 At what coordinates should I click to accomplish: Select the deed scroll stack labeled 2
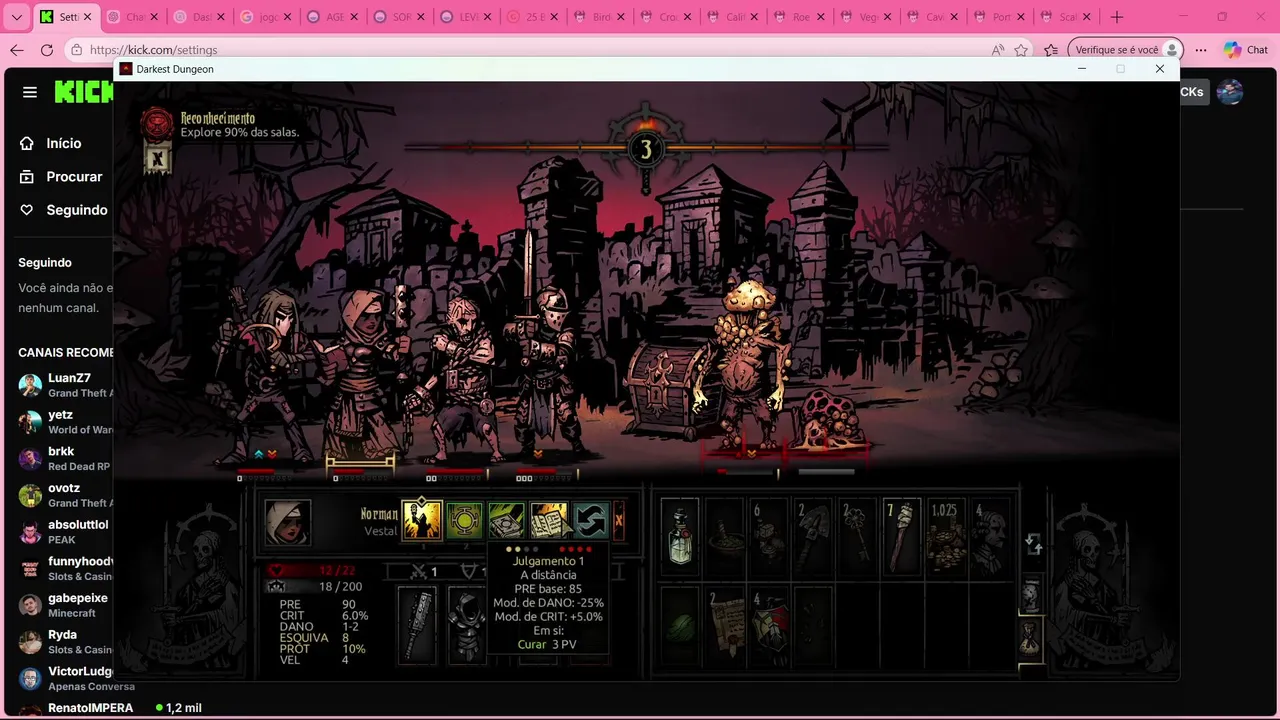coord(724,626)
